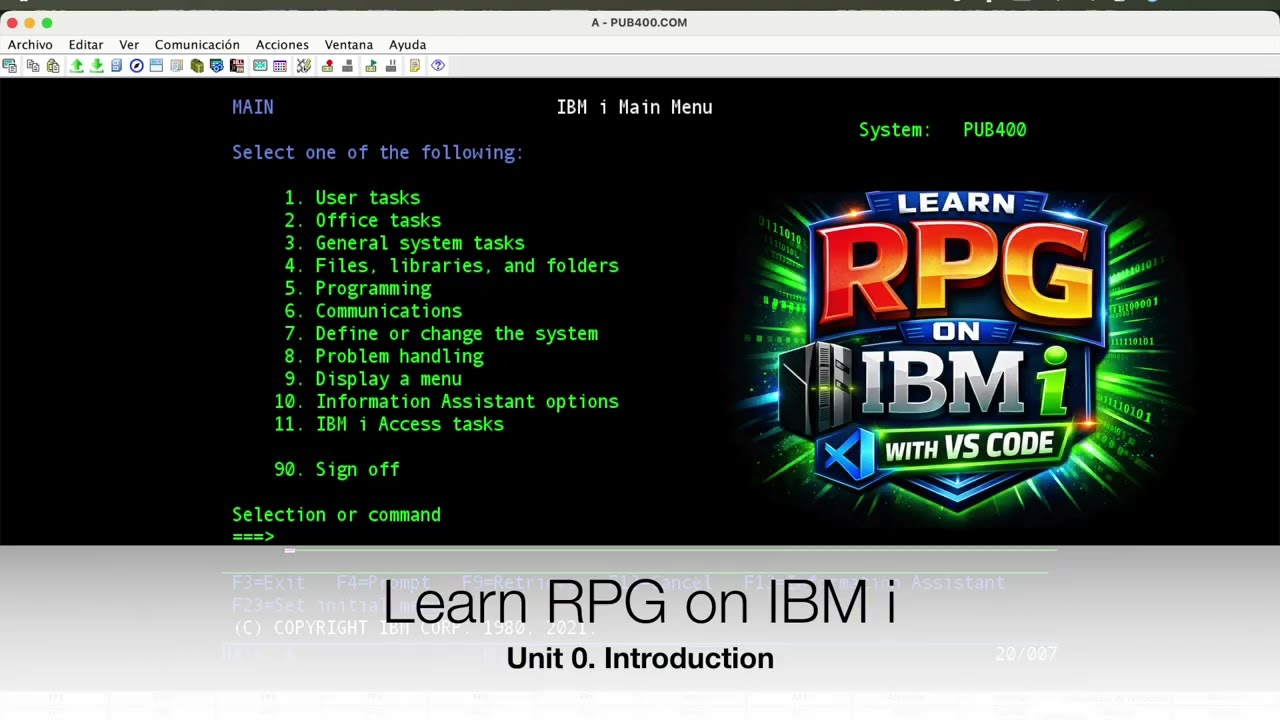This screenshot has height=720, width=1280.
Task: Open the Archivo menu
Action: pyautogui.click(x=30, y=45)
